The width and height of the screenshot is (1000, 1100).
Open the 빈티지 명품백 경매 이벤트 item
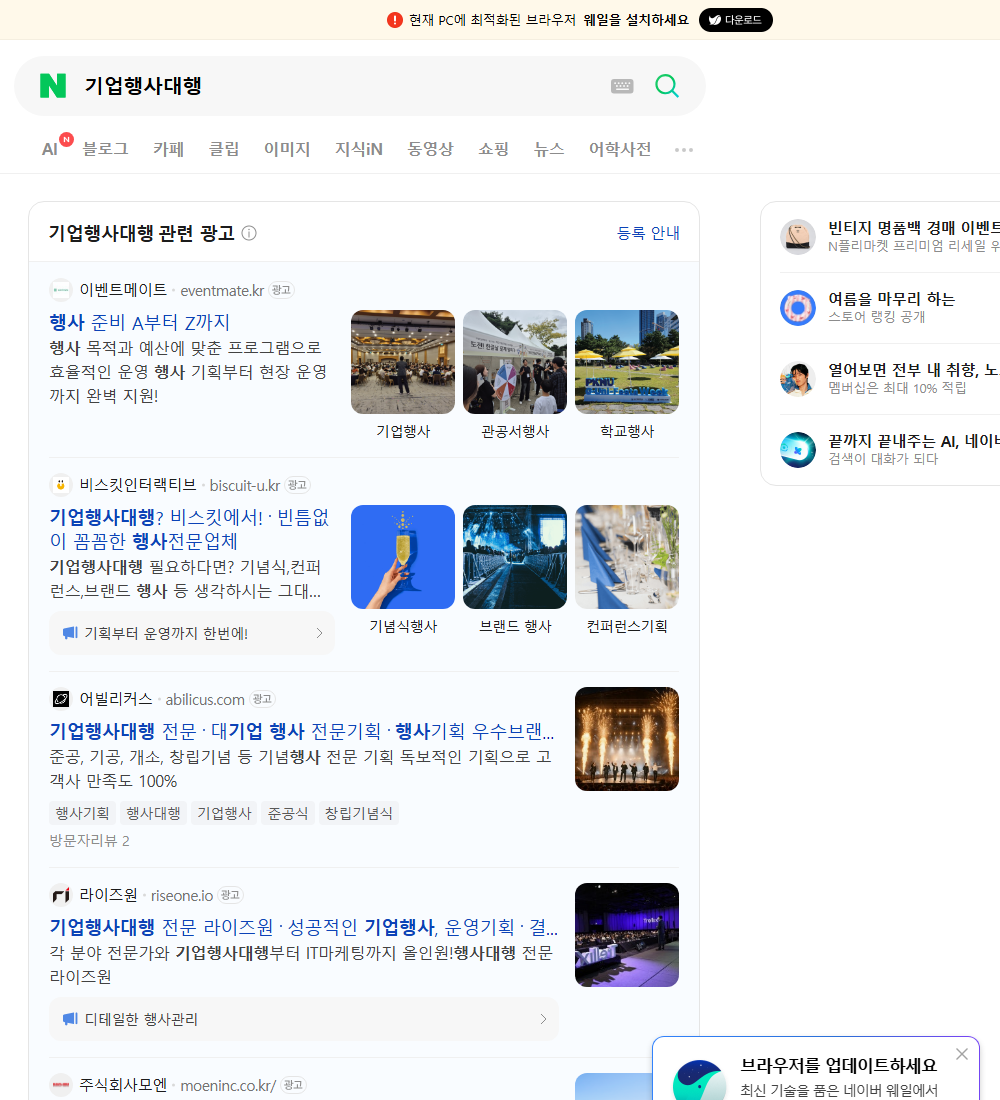coord(914,236)
